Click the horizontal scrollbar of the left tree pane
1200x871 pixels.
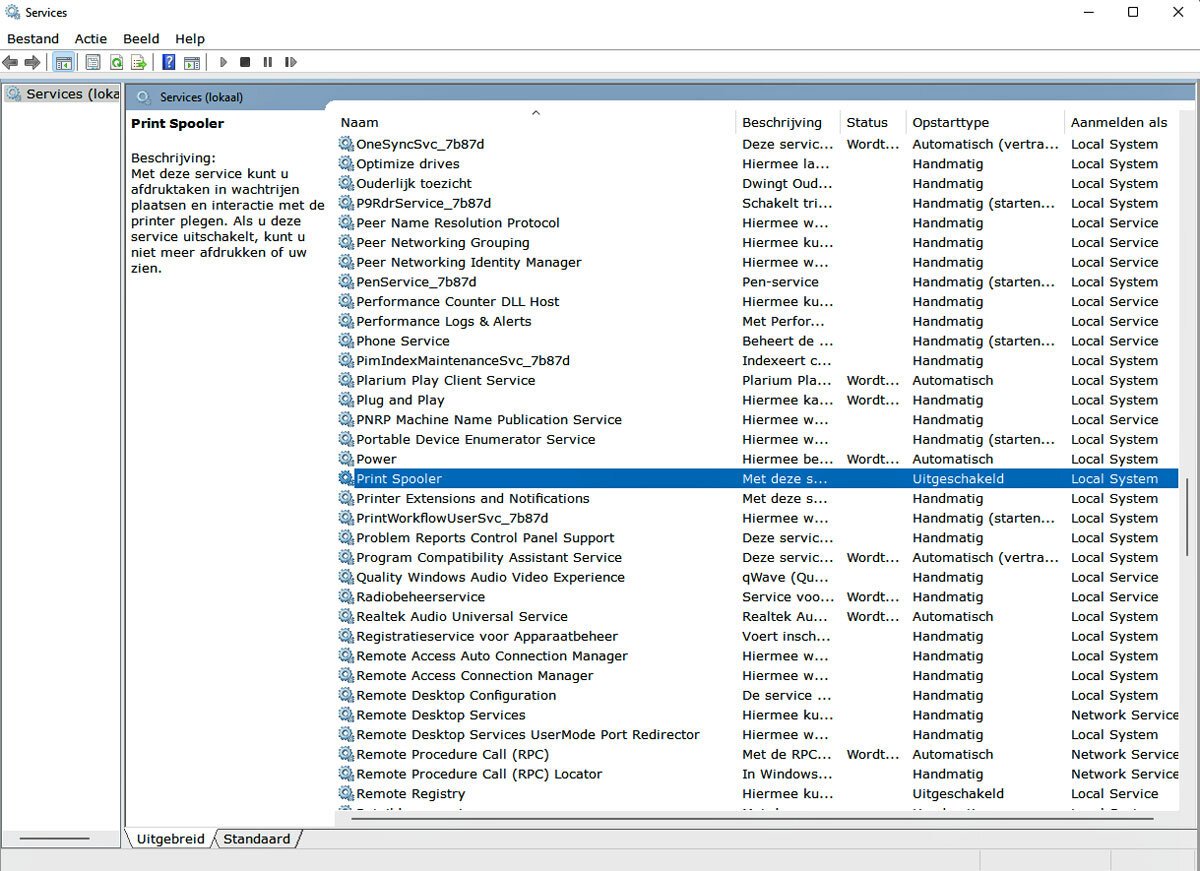(54, 838)
